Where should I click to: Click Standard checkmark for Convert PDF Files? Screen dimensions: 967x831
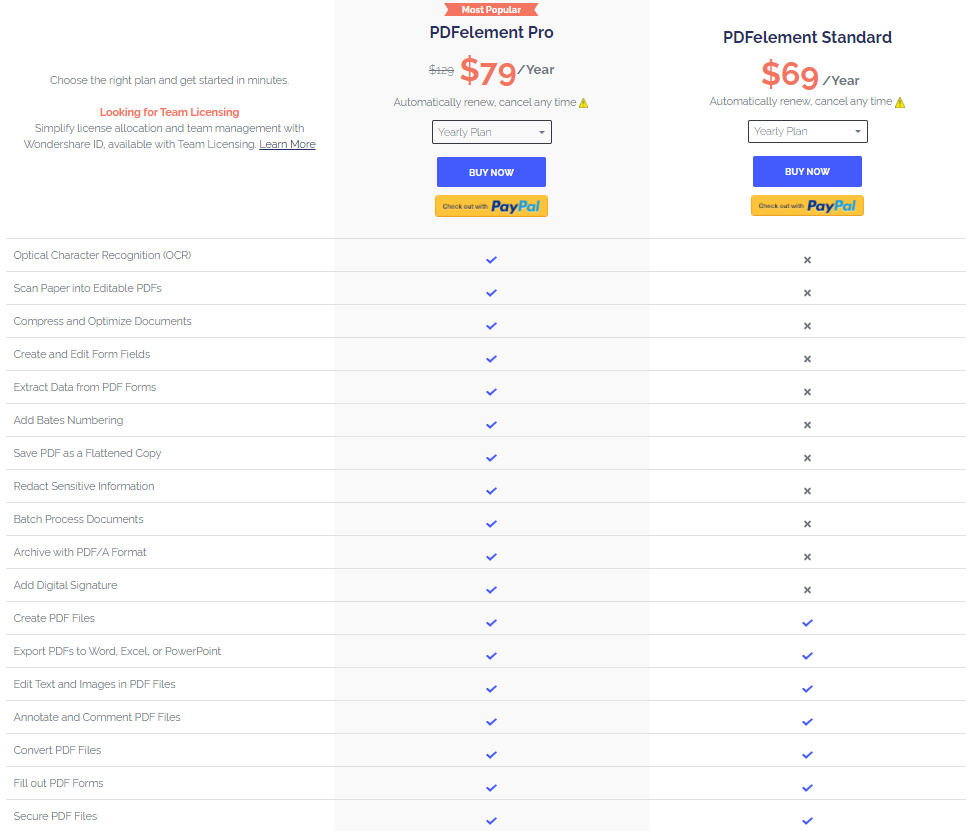[807, 755]
